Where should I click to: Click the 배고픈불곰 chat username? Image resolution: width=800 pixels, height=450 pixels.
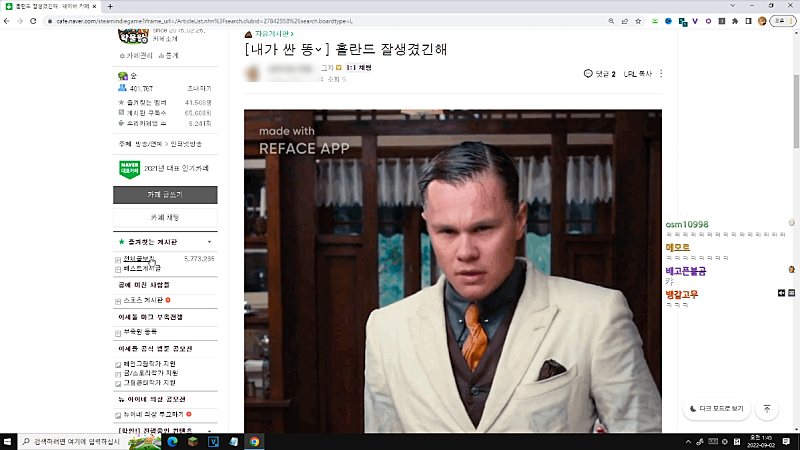686,271
